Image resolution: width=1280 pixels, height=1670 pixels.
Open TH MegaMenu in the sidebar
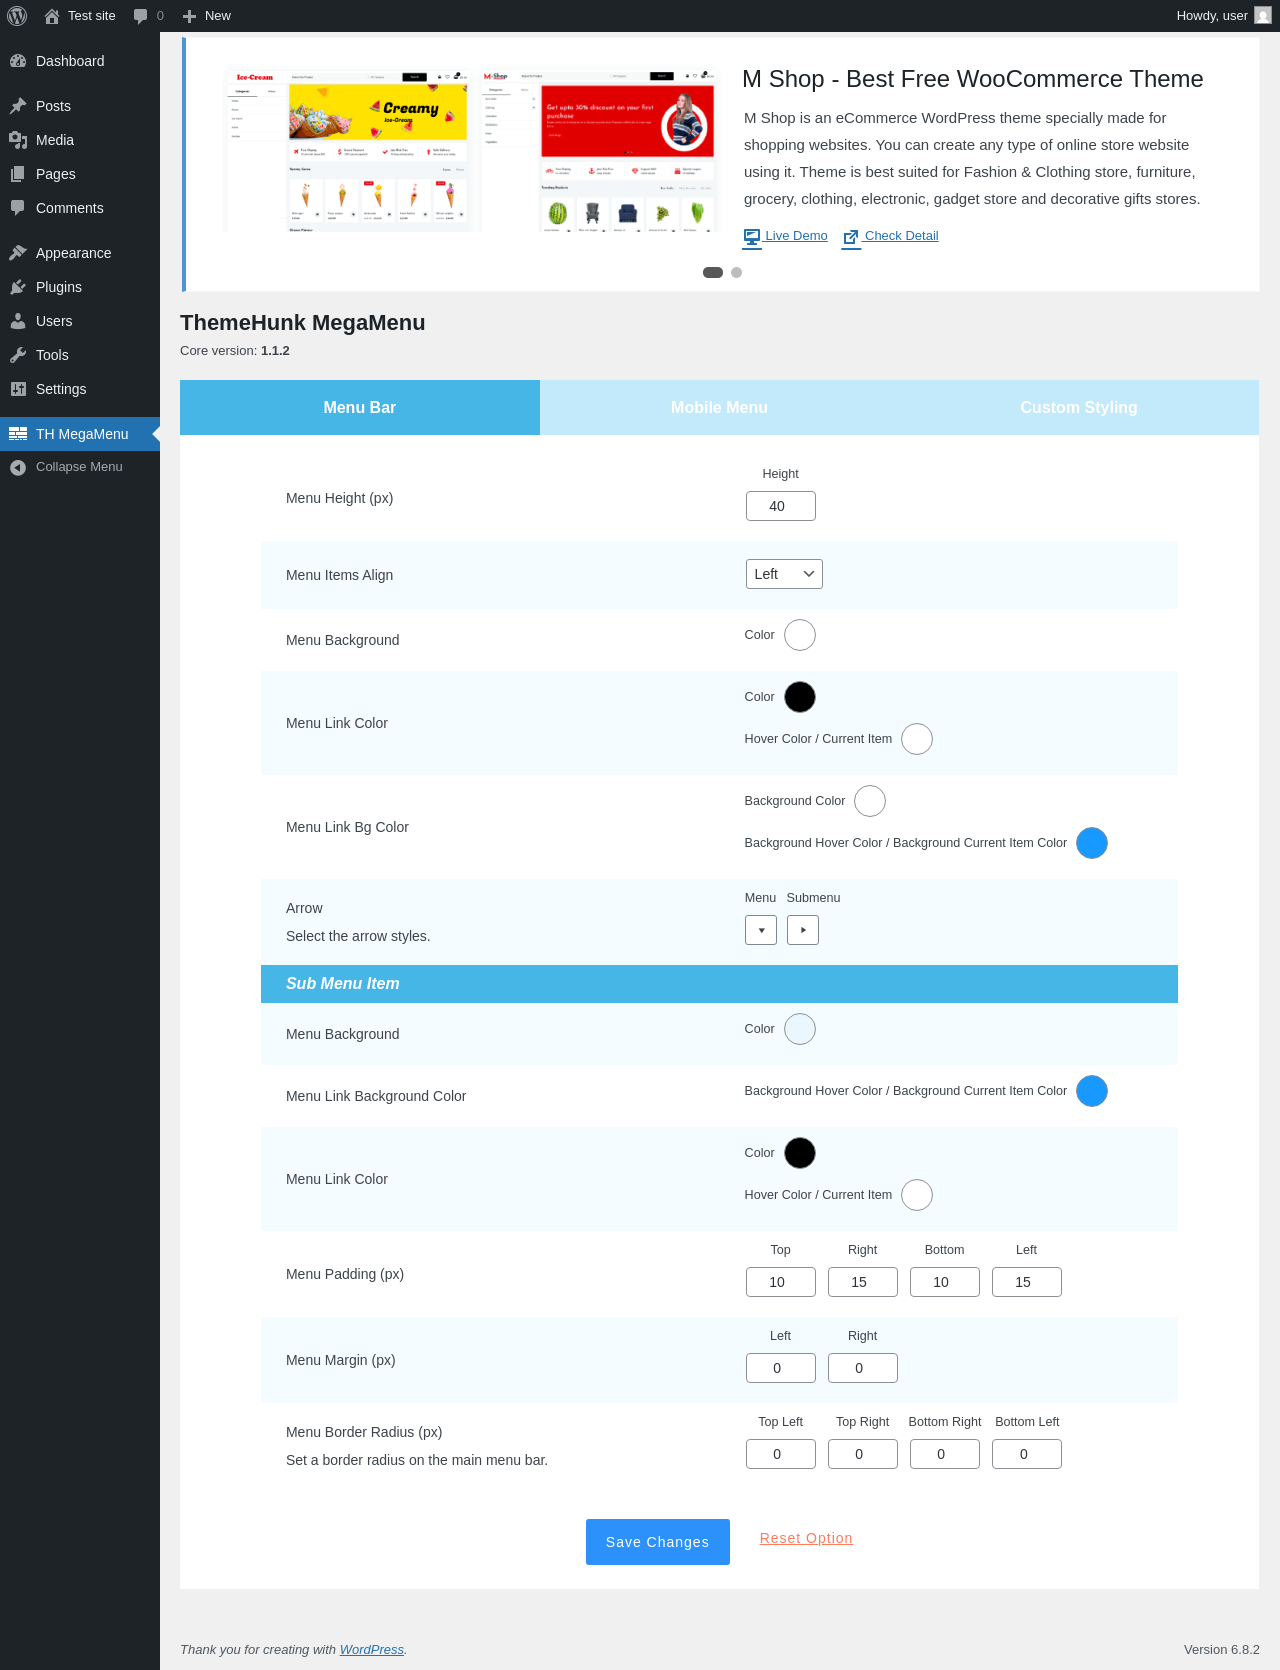(80, 434)
